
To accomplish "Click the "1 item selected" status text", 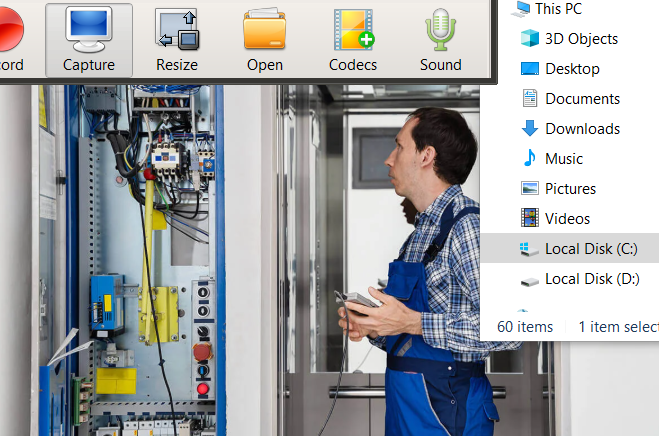I will click(x=618, y=327).
